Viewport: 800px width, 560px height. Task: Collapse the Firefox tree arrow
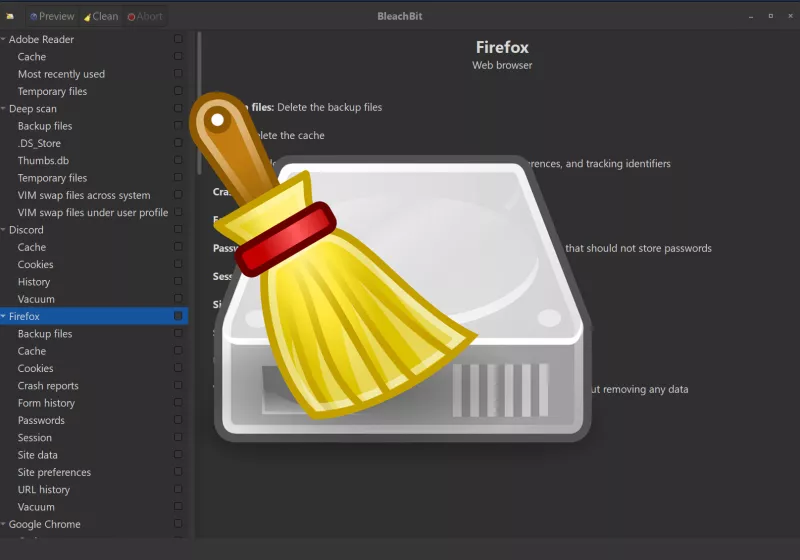coord(4,317)
